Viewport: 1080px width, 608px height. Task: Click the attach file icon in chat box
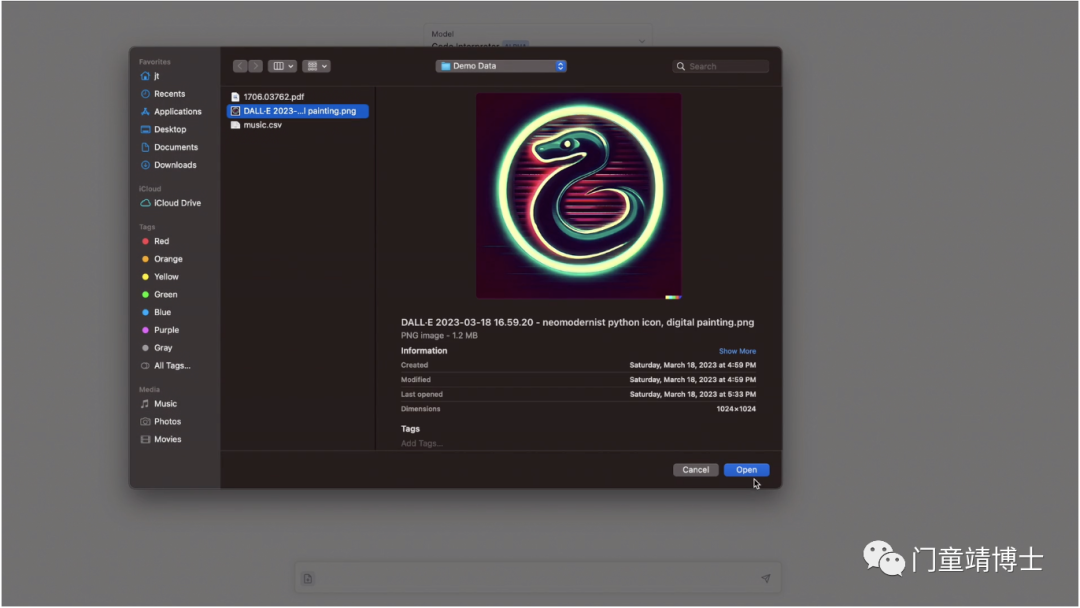click(308, 579)
